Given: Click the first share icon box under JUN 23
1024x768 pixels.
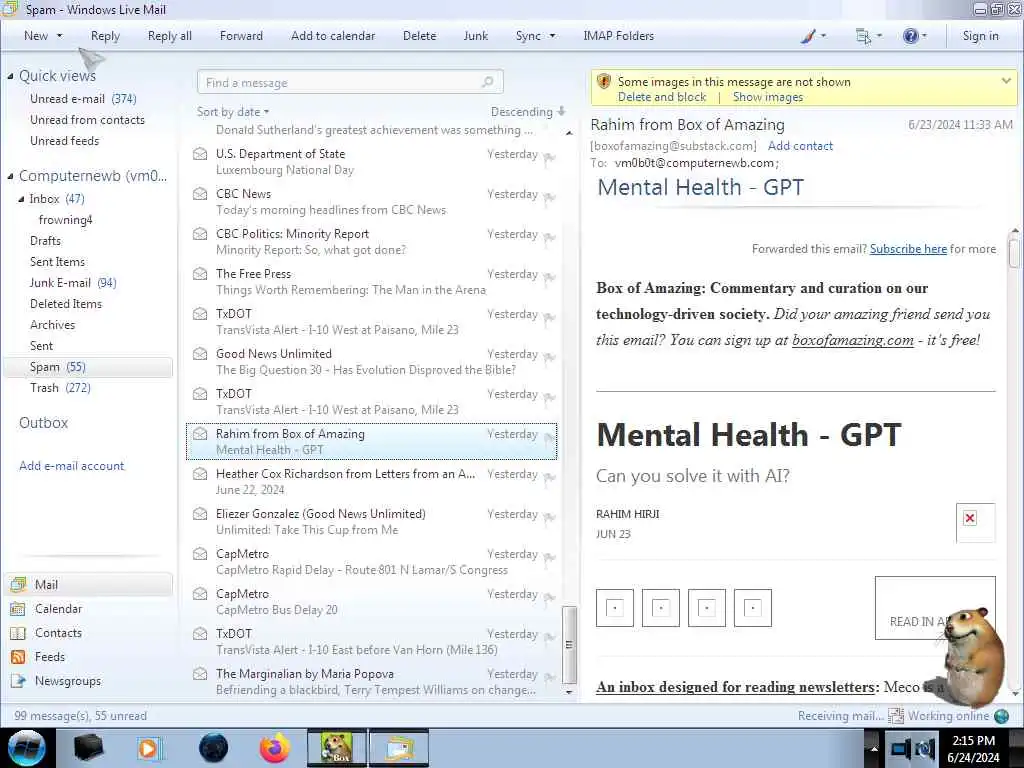Looking at the screenshot, I should point(615,608).
